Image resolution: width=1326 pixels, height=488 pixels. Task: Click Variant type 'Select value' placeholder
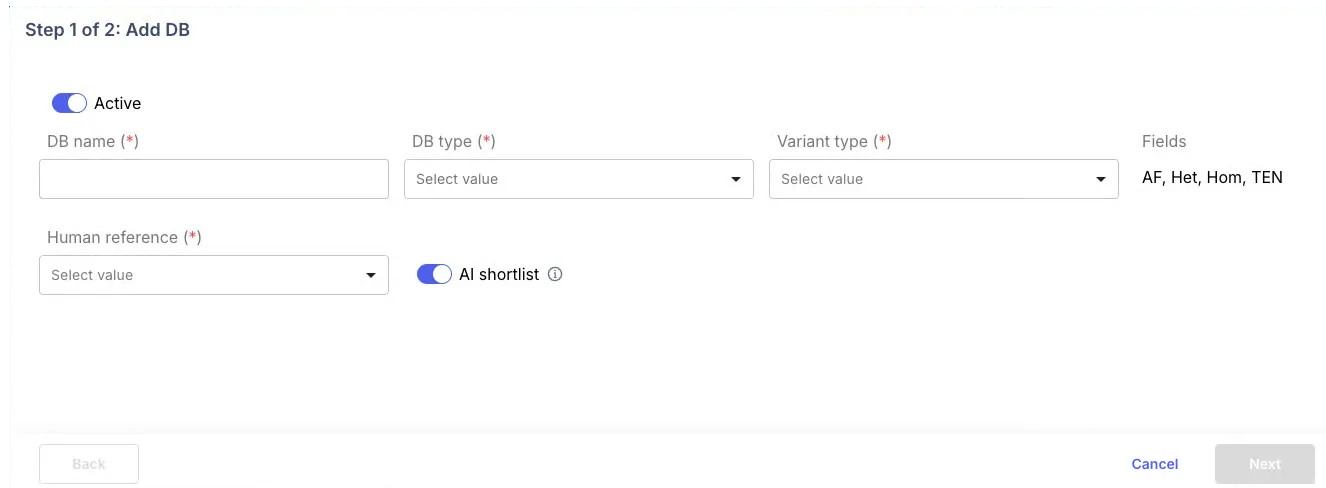(822, 179)
